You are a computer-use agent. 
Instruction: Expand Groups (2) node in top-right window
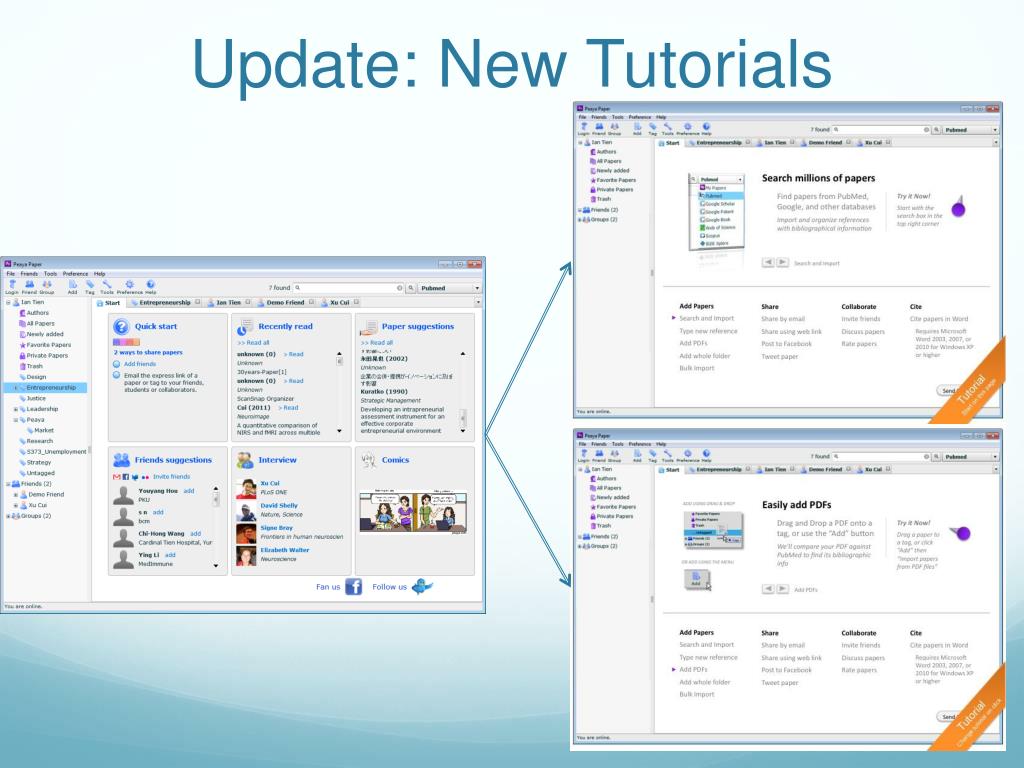tap(580, 220)
